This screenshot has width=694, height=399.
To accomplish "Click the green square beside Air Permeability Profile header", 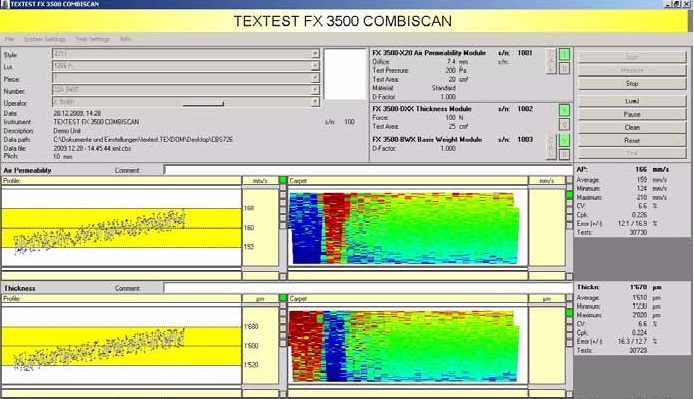I will click(283, 180).
